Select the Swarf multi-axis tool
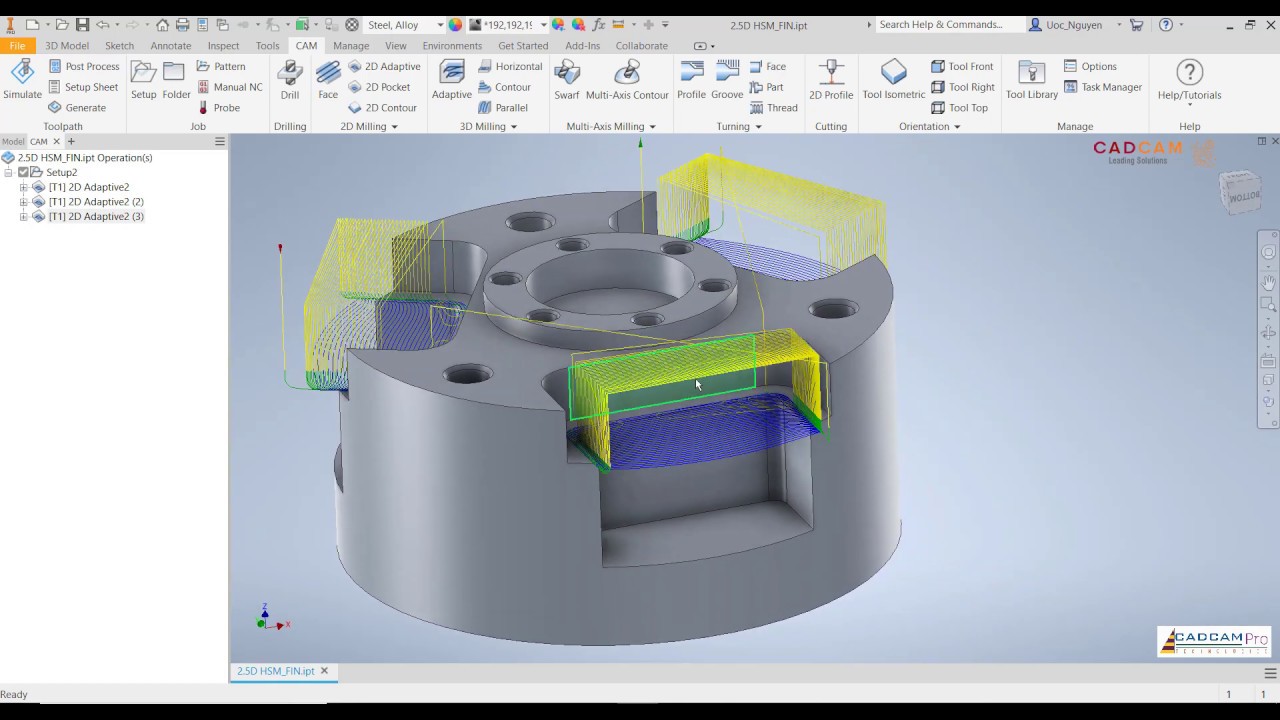Viewport: 1280px width, 720px height. click(567, 81)
